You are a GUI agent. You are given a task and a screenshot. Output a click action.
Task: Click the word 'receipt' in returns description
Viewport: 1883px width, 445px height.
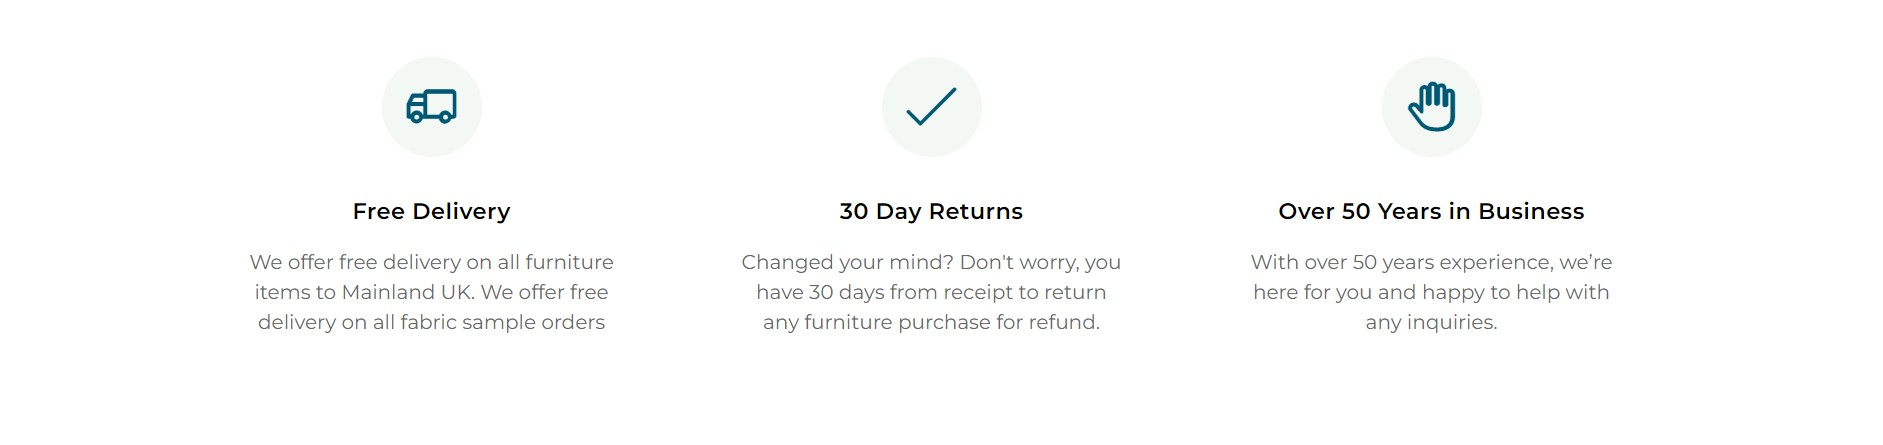click(976, 292)
